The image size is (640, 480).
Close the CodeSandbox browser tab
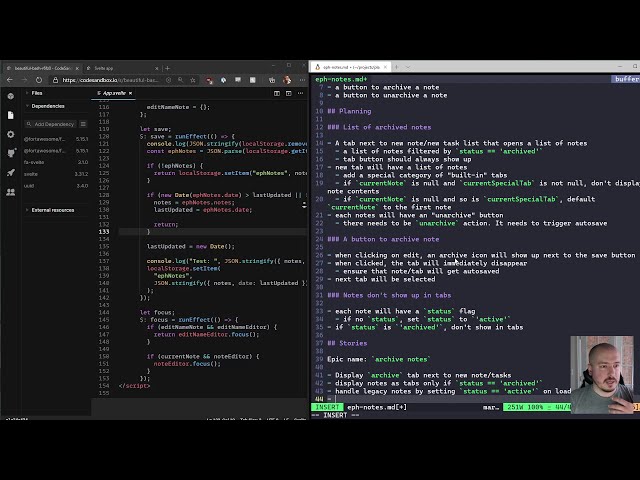[x=77, y=68]
